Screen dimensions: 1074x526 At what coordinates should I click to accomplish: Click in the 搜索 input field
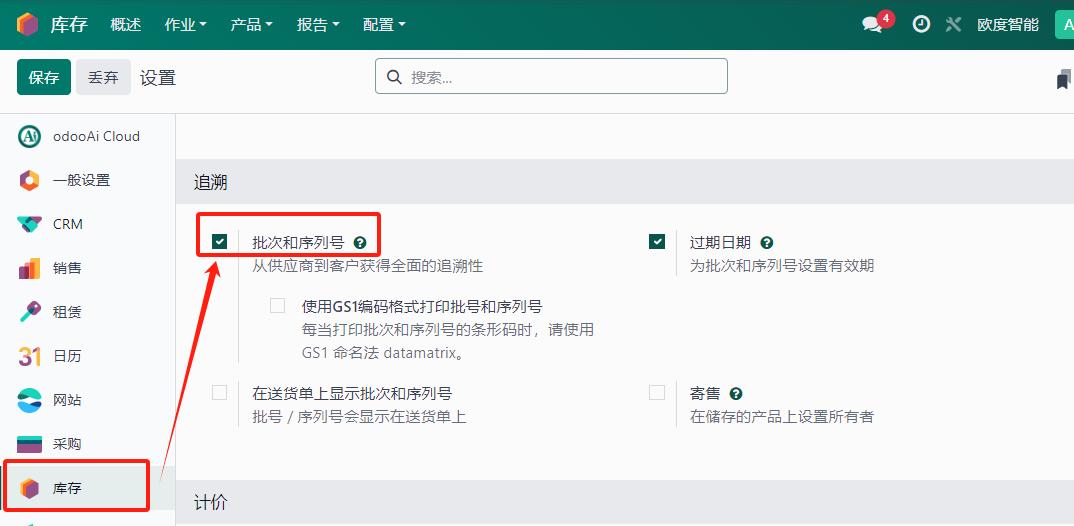tap(551, 76)
